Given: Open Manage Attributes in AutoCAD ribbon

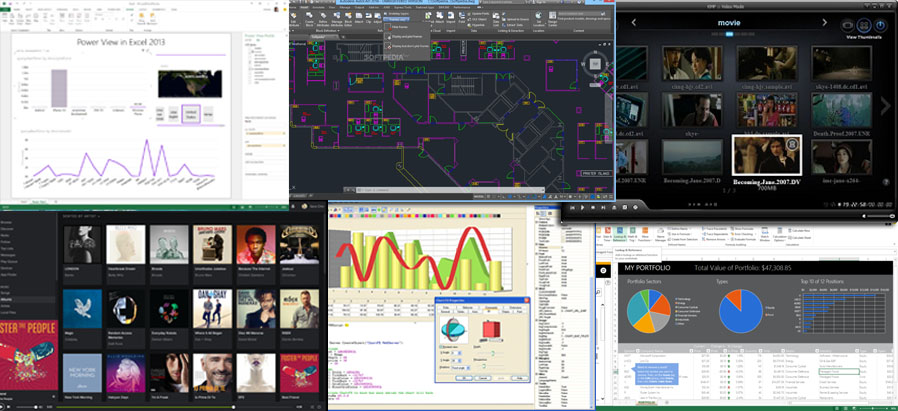Looking at the screenshot, I should click(x=337, y=19).
